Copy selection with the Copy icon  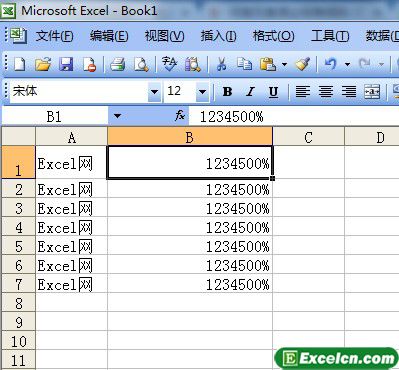point(245,63)
